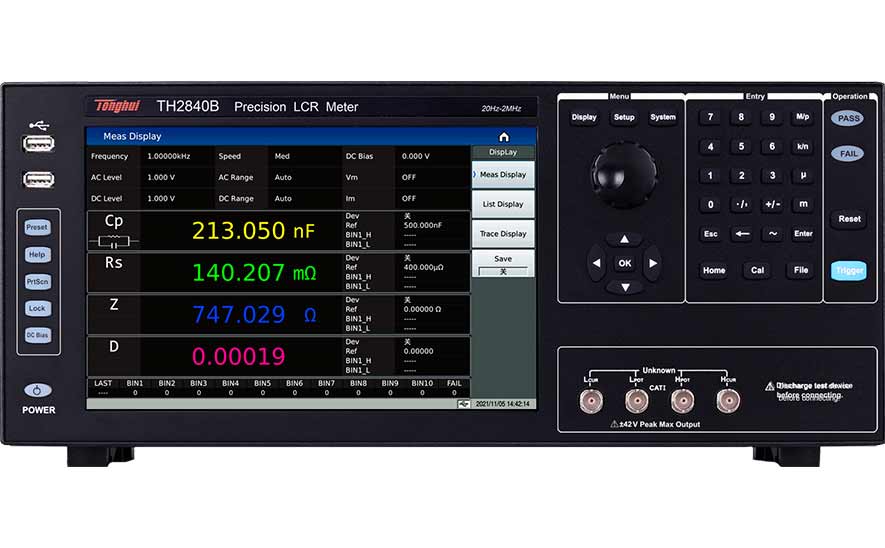Click the Lpot BNC connector

(x=637, y=401)
